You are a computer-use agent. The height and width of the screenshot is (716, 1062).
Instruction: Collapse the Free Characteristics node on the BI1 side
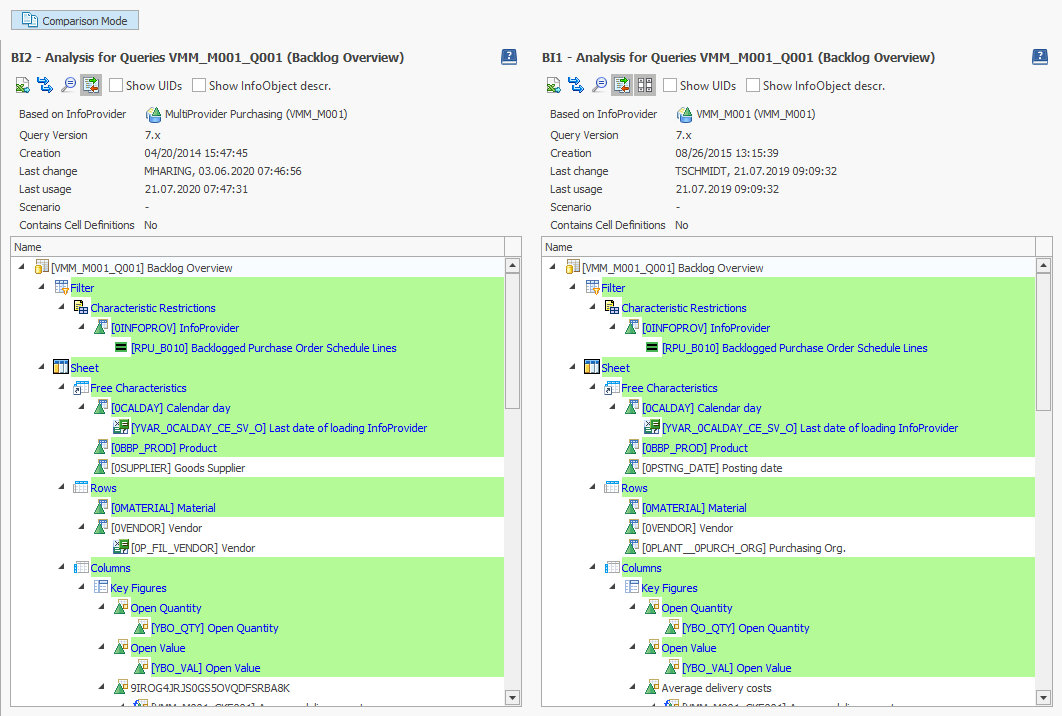pyautogui.click(x=592, y=387)
